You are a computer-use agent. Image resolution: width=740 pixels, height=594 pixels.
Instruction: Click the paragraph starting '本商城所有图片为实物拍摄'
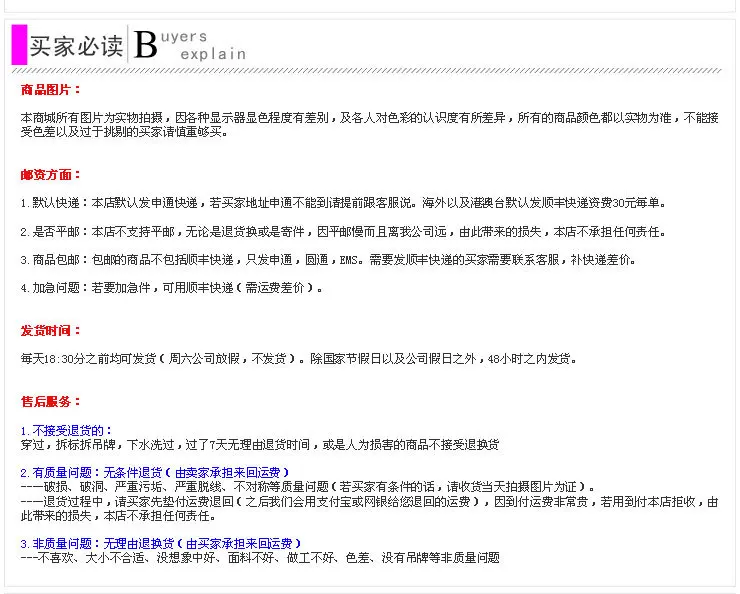point(370,125)
